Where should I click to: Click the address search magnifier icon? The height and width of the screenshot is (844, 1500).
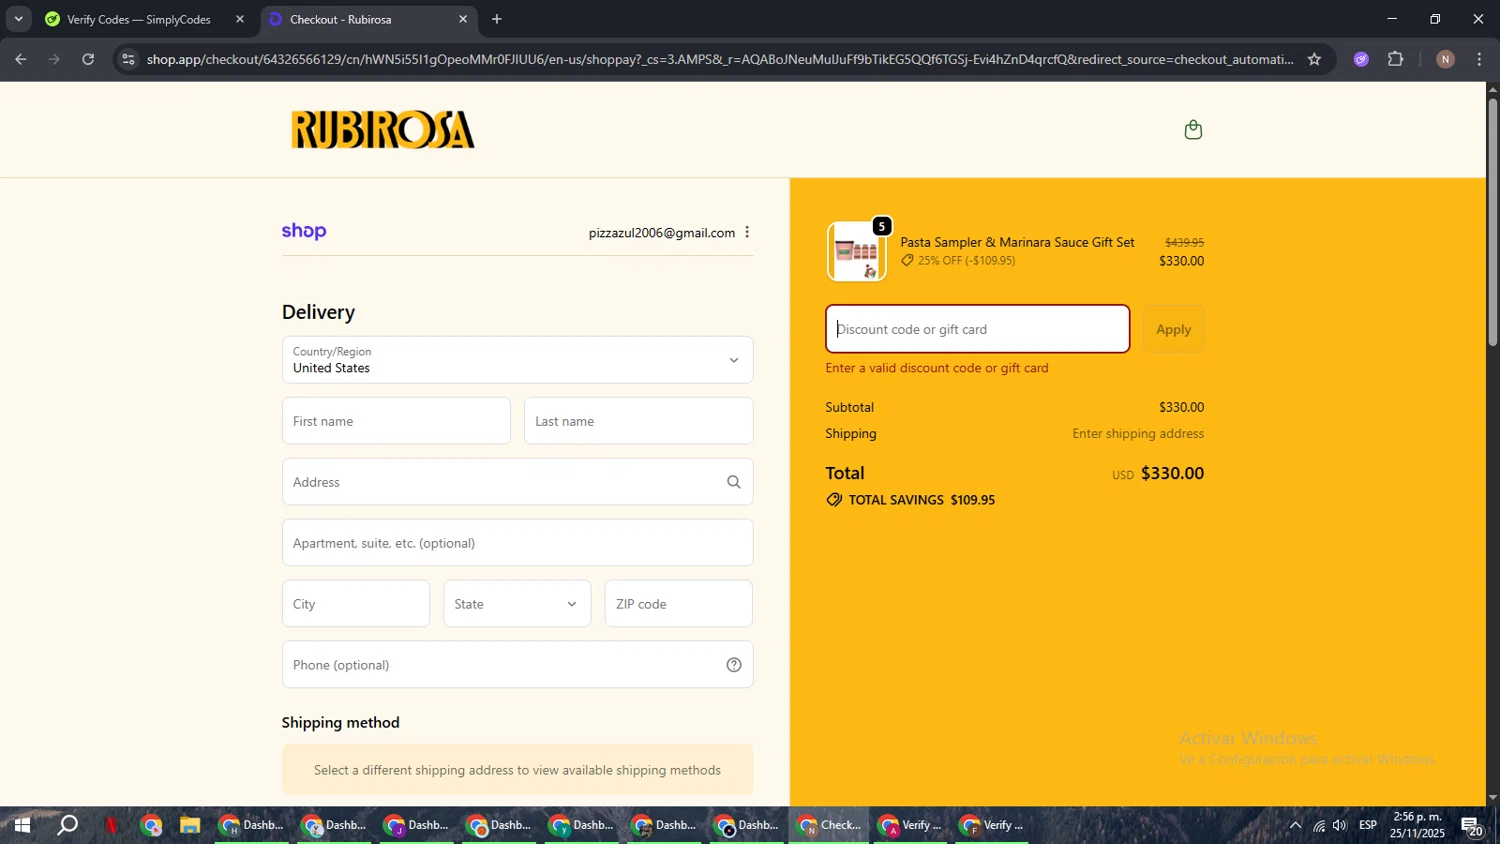tap(734, 482)
